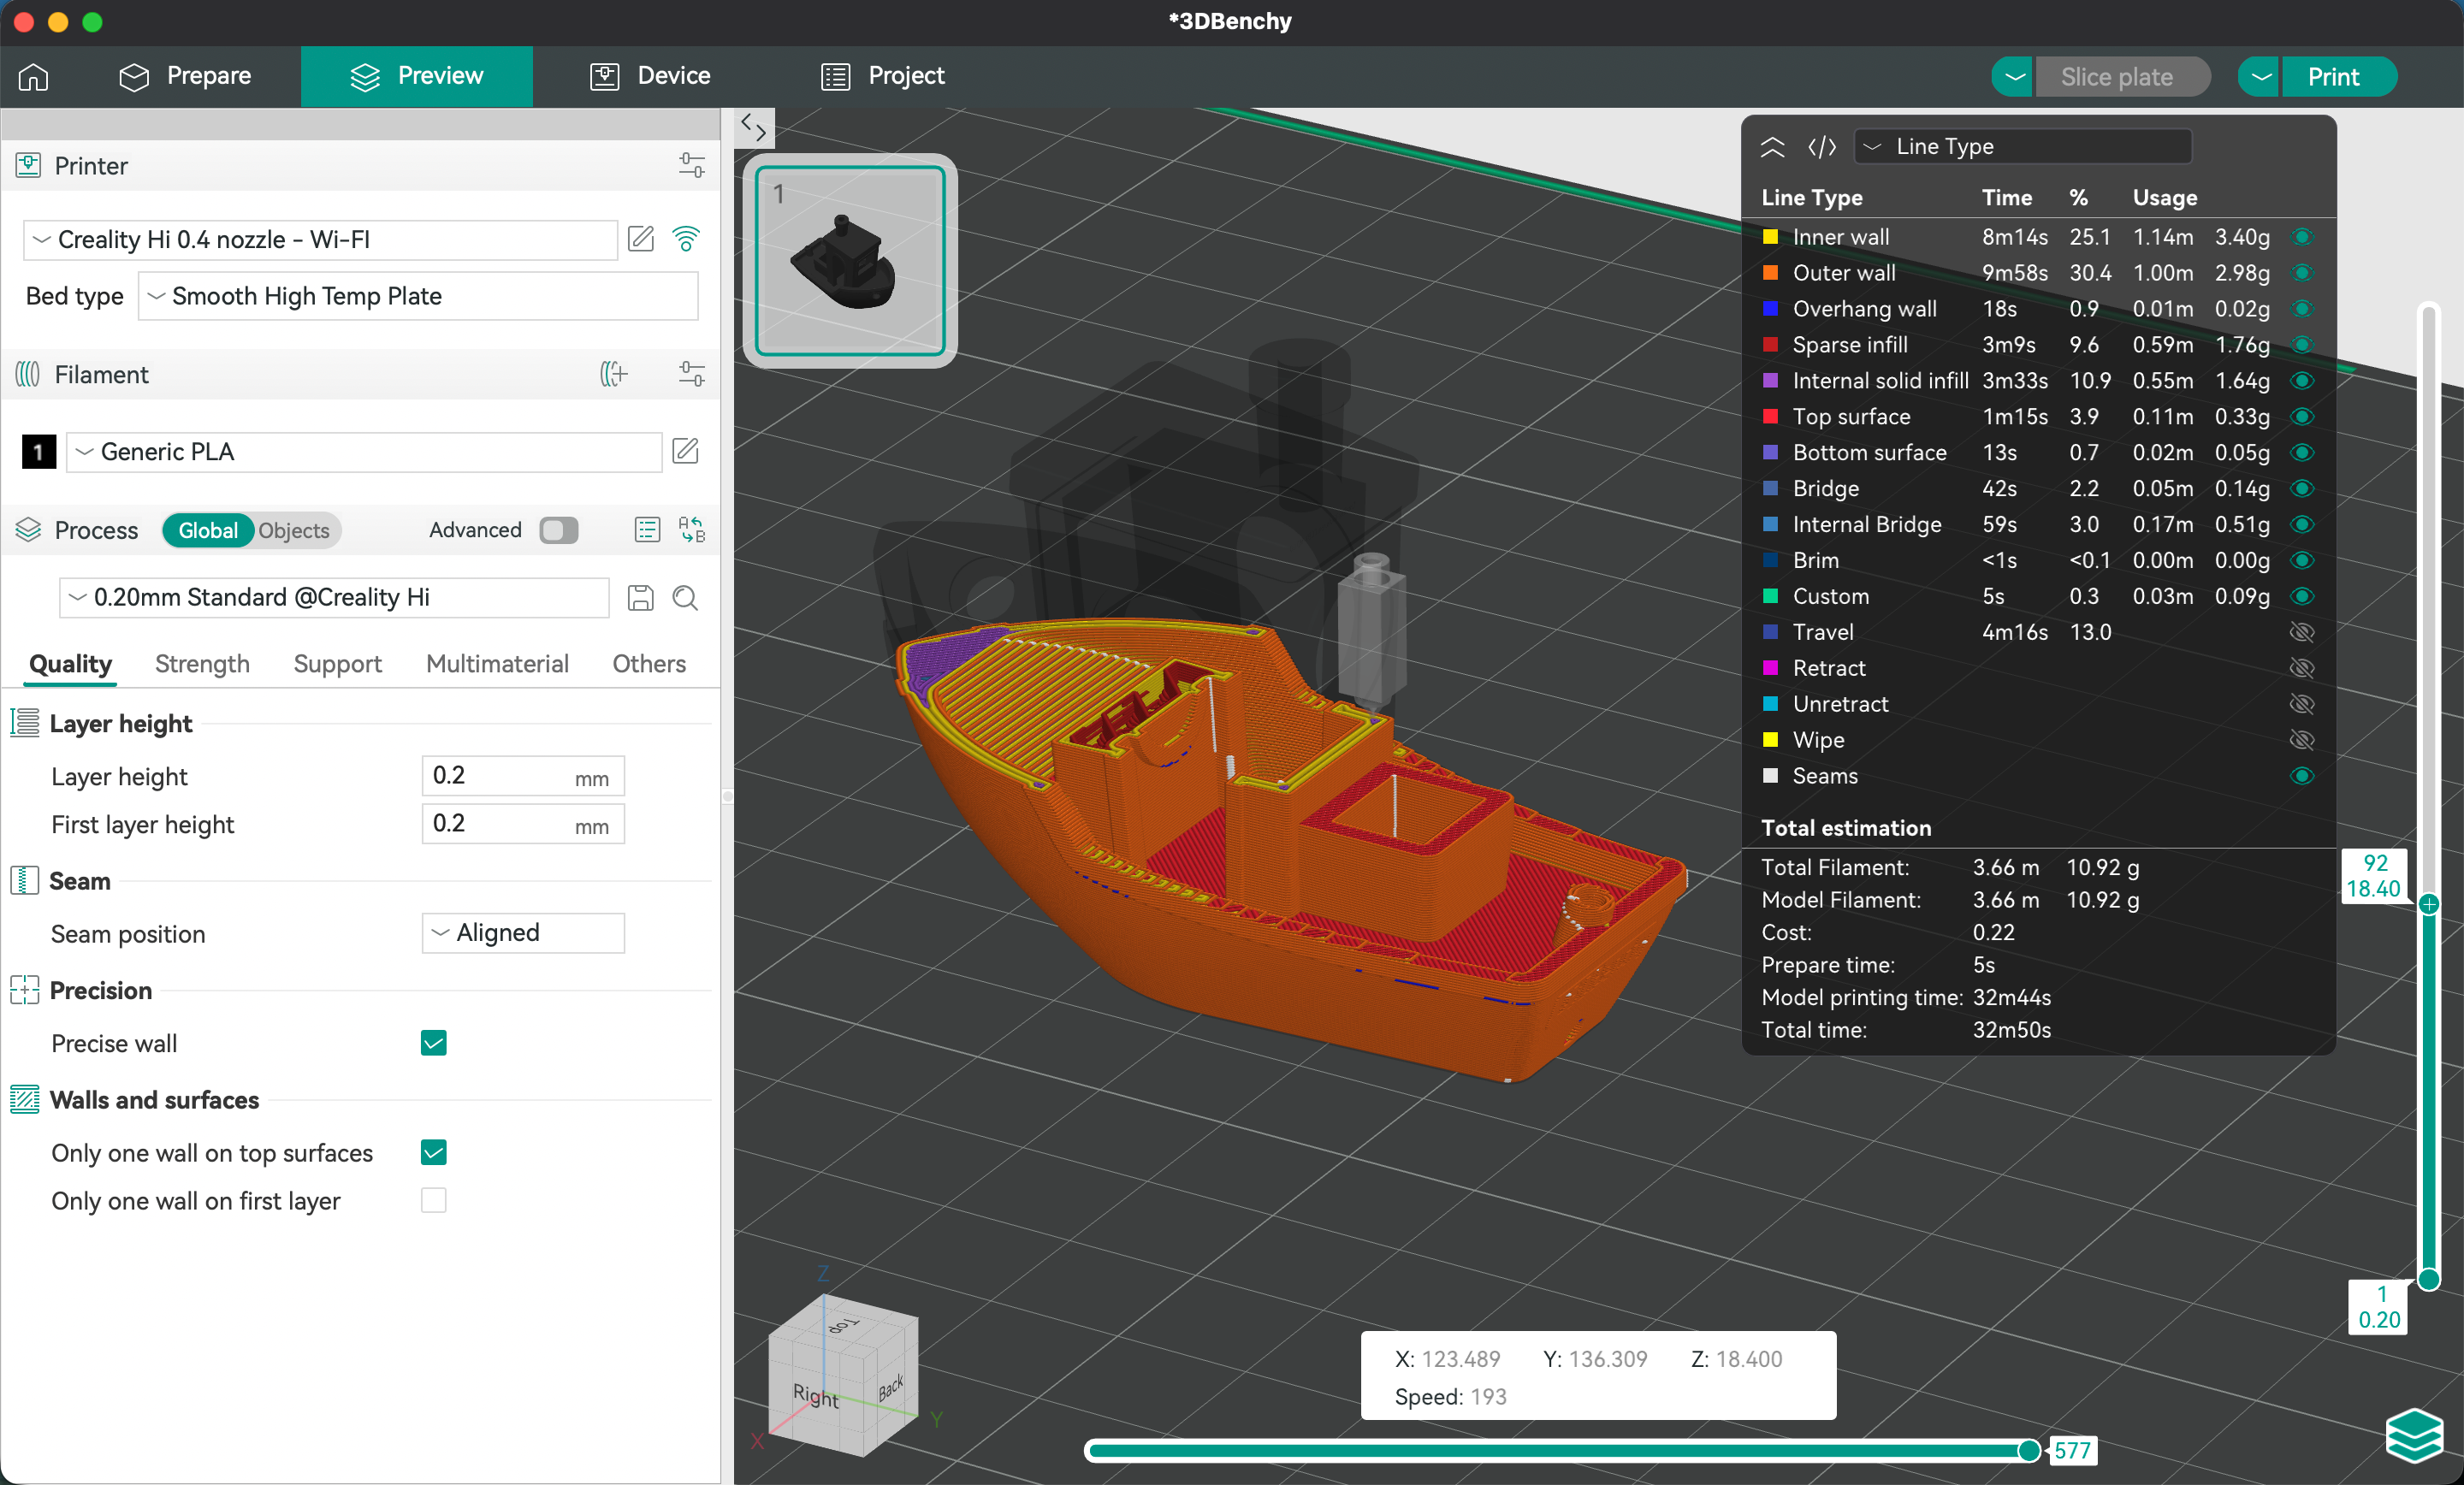Click the edit printer preset icon
The width and height of the screenshot is (2464, 1485).
641,239
